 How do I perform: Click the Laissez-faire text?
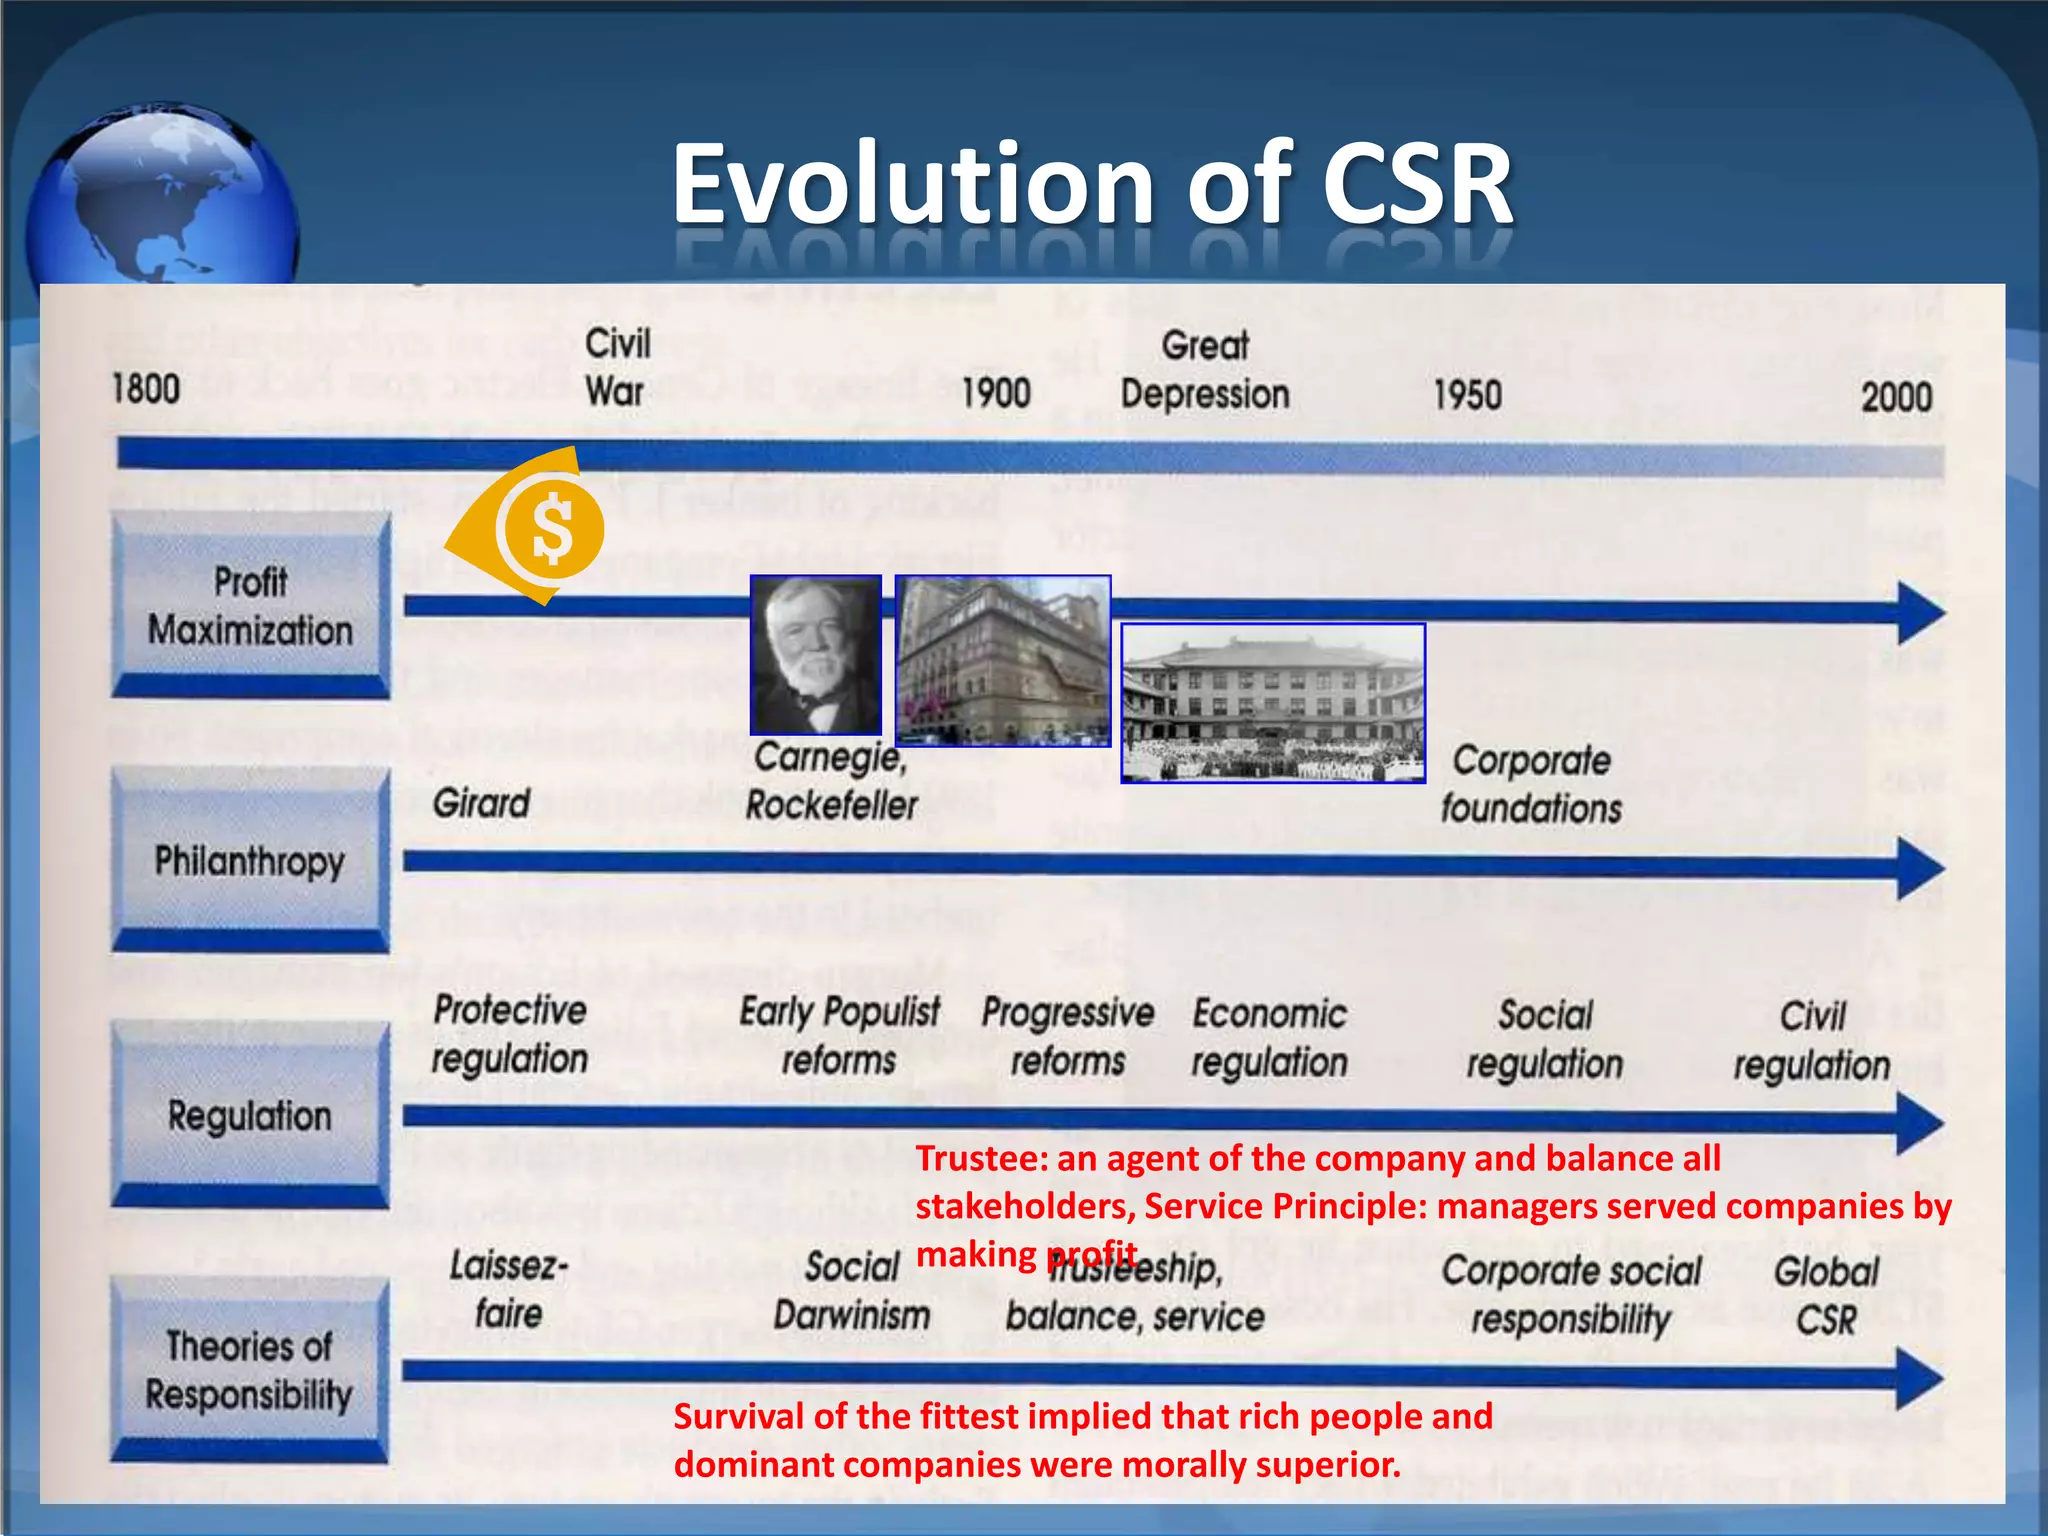509,1290
